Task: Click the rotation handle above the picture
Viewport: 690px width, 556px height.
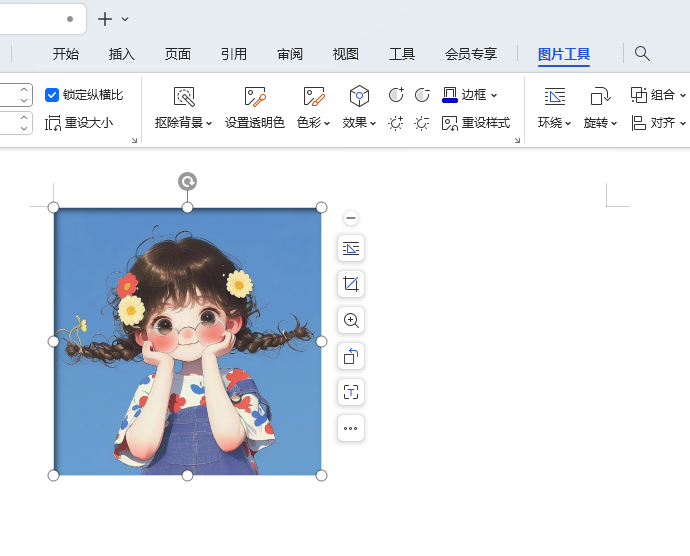Action: [x=187, y=181]
